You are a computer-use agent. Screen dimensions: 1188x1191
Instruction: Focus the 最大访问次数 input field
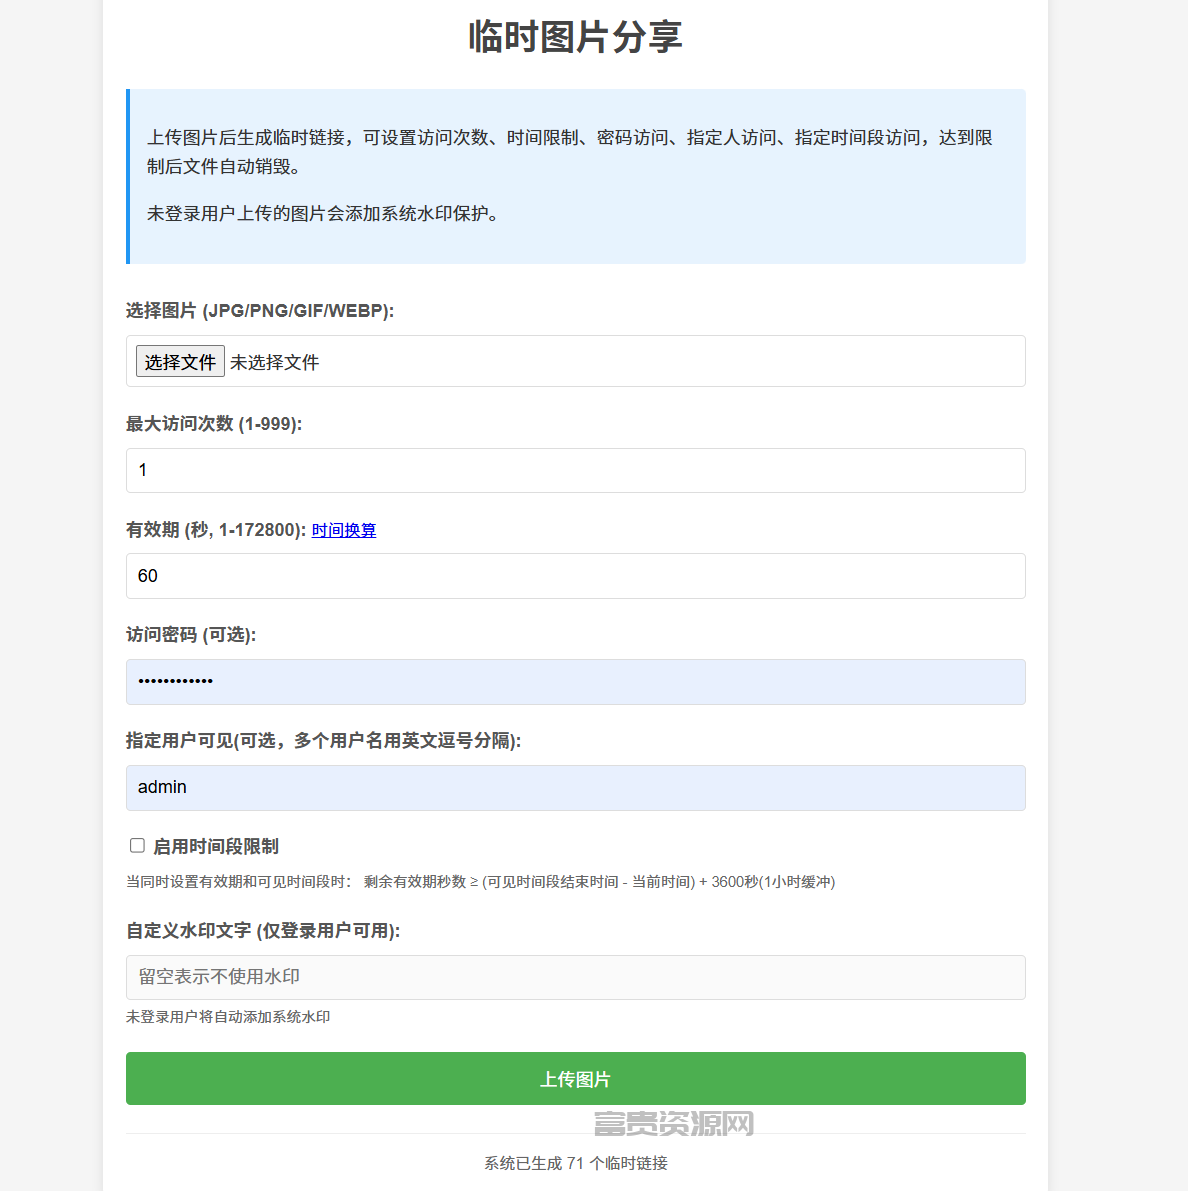576,470
